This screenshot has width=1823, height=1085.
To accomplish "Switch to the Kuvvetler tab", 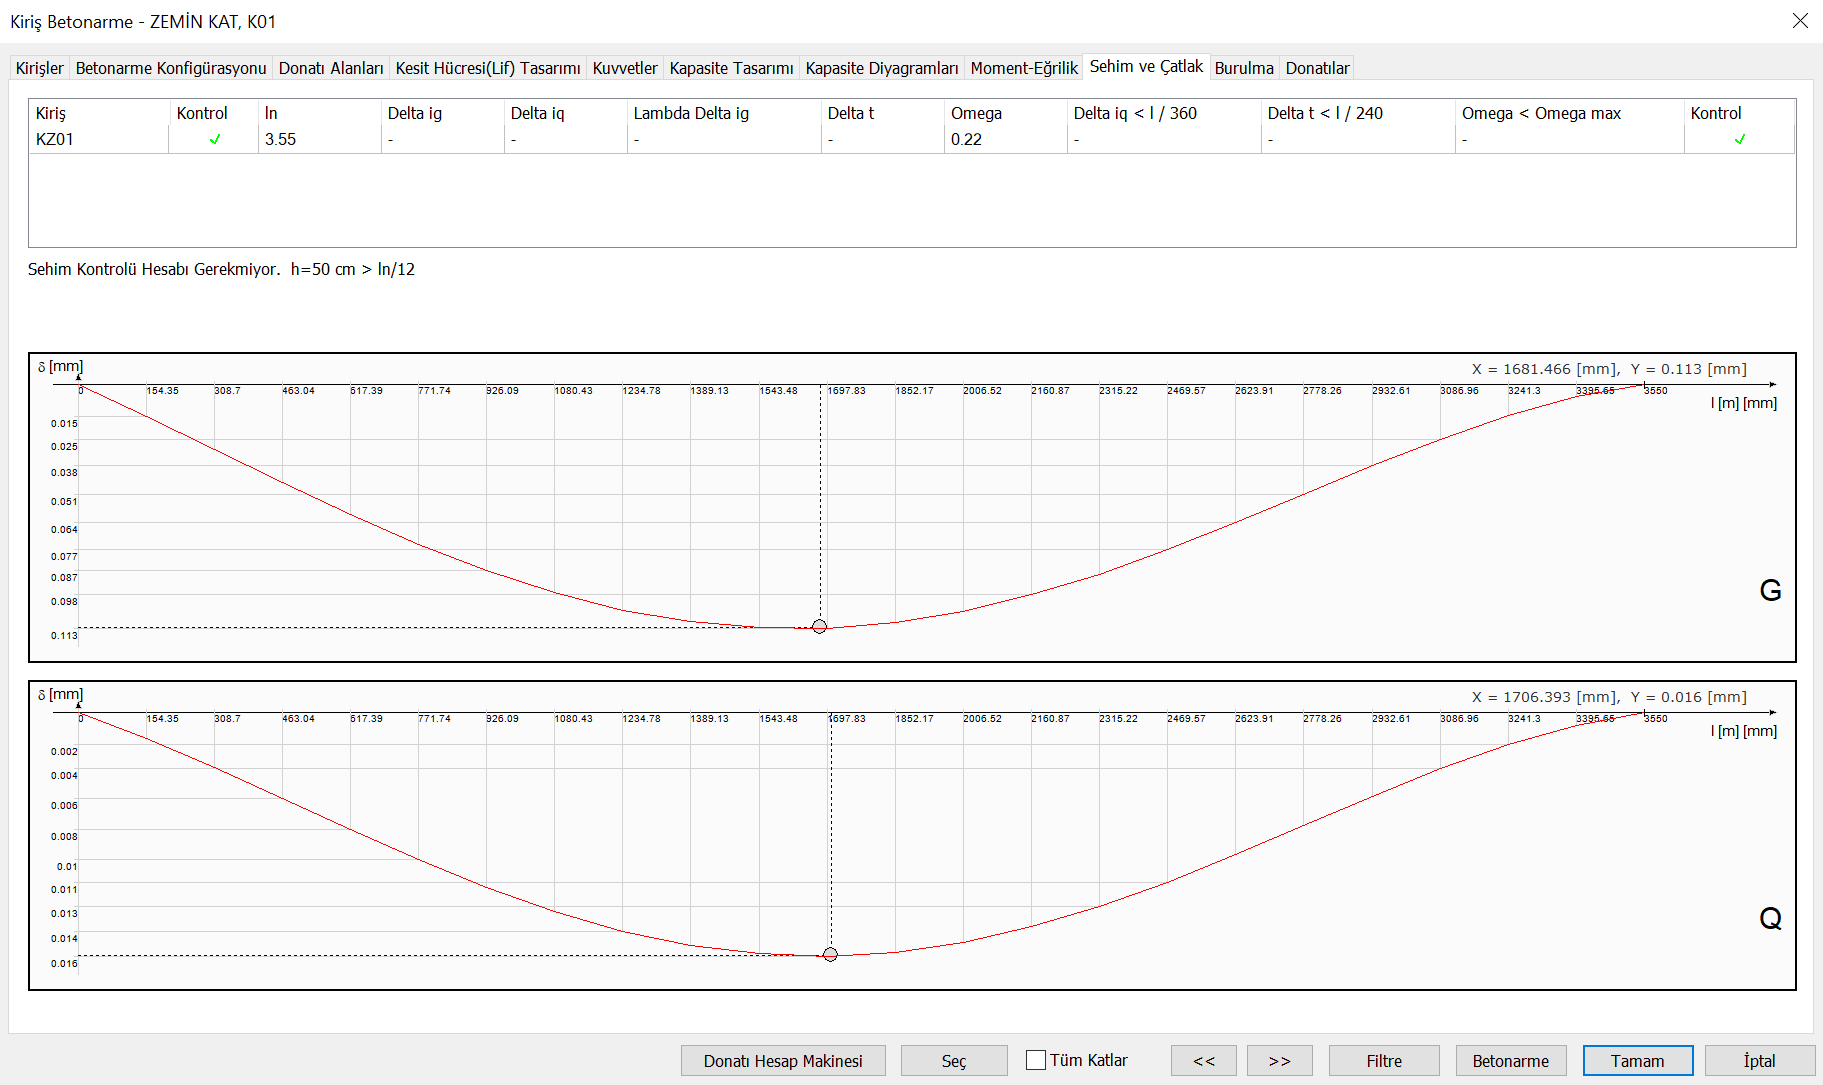I will (x=625, y=68).
